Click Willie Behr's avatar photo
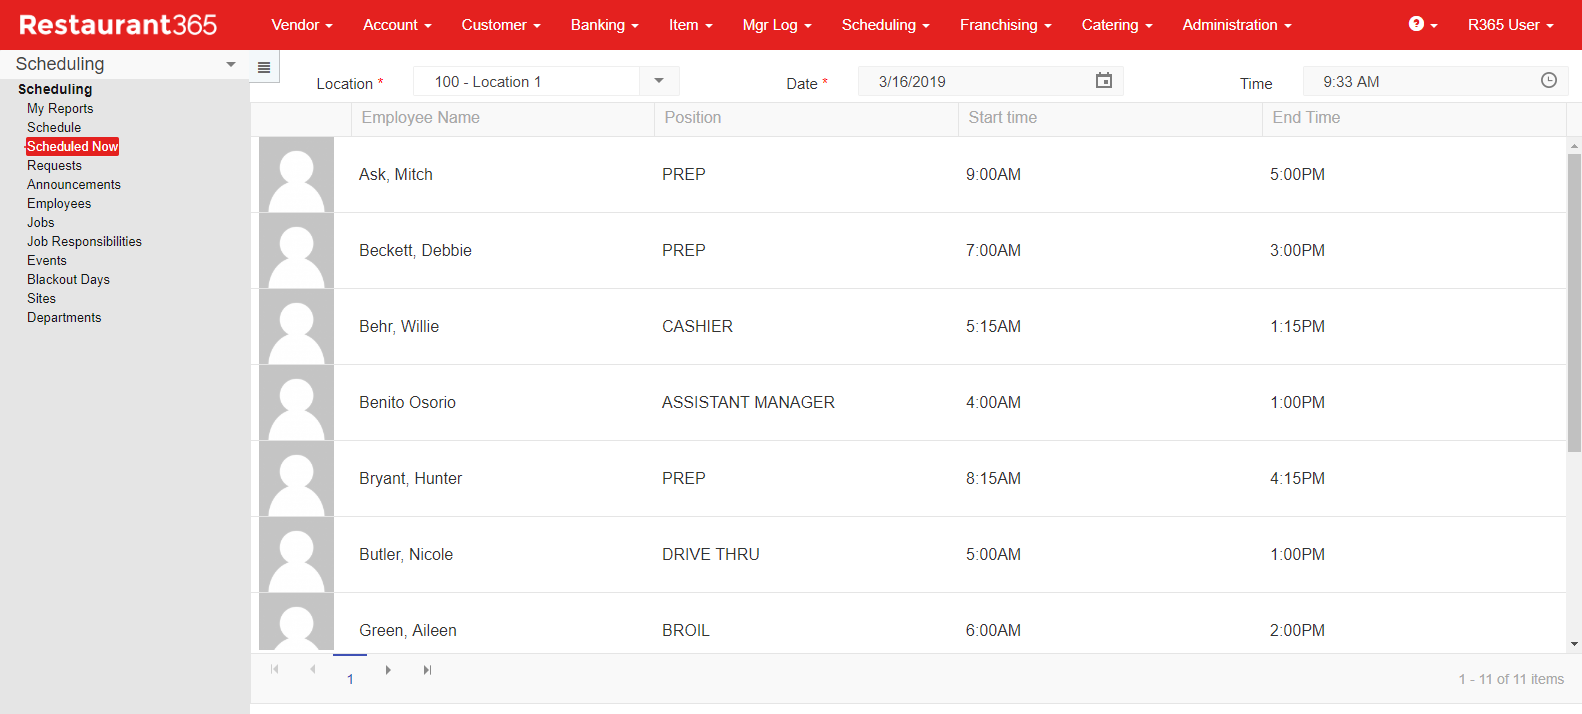The image size is (1582, 714). (296, 327)
